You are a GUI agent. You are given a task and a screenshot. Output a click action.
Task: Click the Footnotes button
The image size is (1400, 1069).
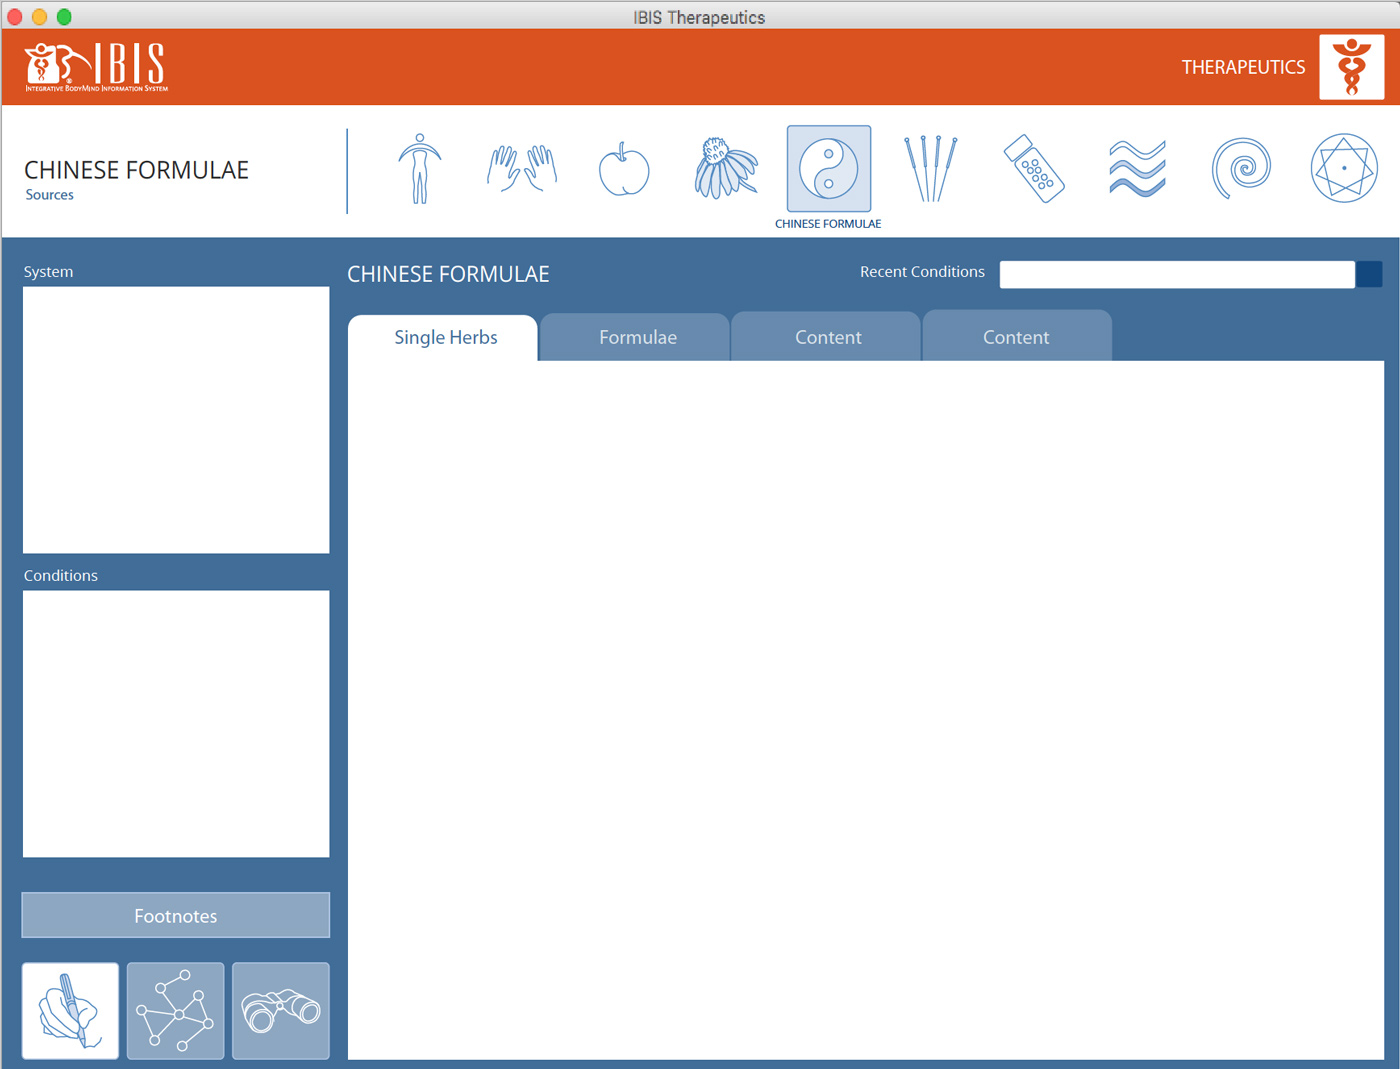pos(176,916)
